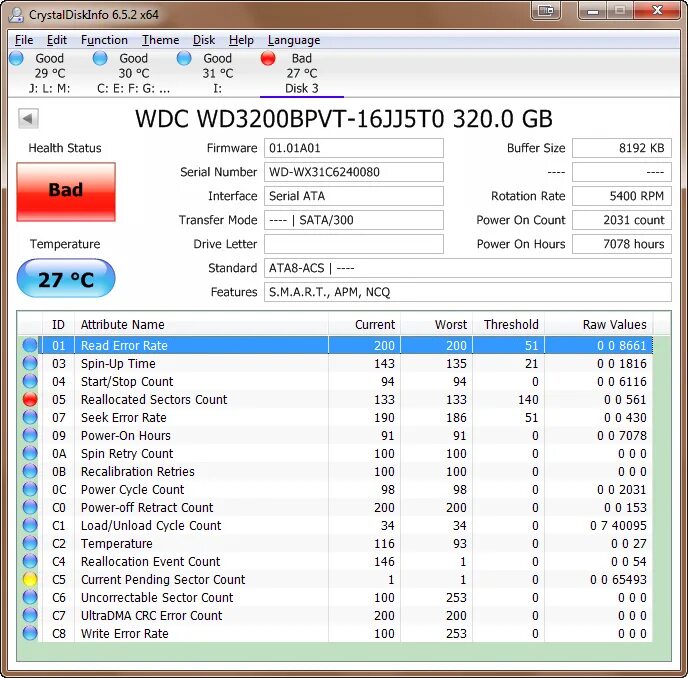Click the Transfer Mode SATA/300 field
Screen dimensions: 688x678
point(354,220)
